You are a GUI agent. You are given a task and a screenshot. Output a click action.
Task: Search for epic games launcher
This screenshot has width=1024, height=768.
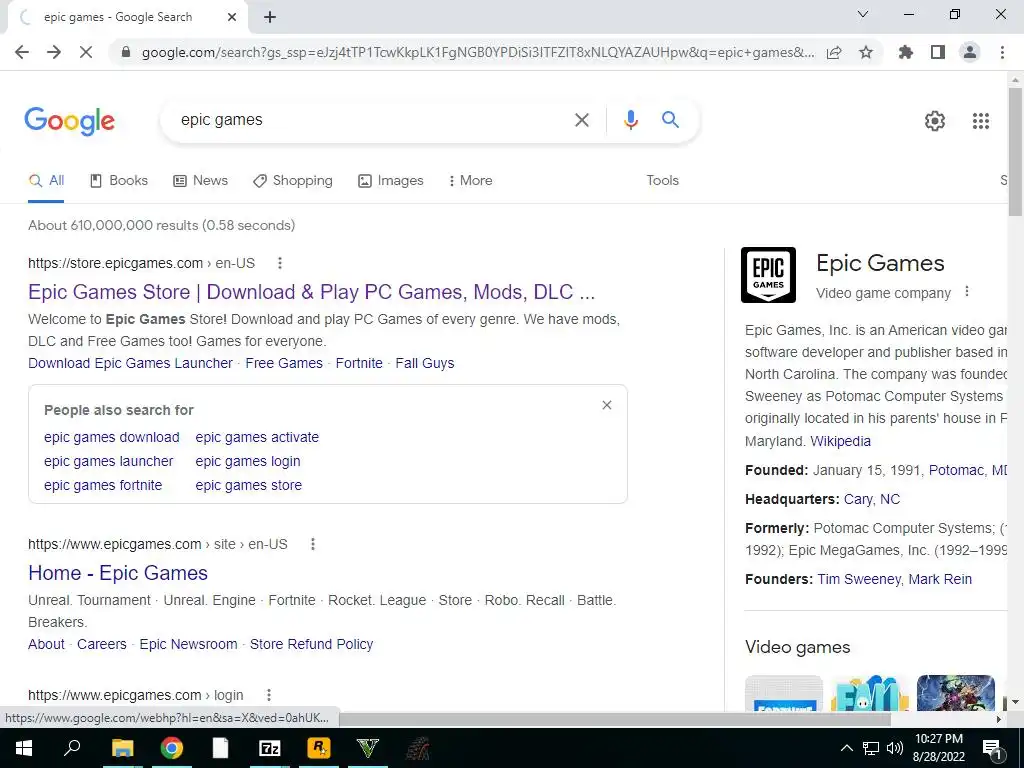coord(108,462)
